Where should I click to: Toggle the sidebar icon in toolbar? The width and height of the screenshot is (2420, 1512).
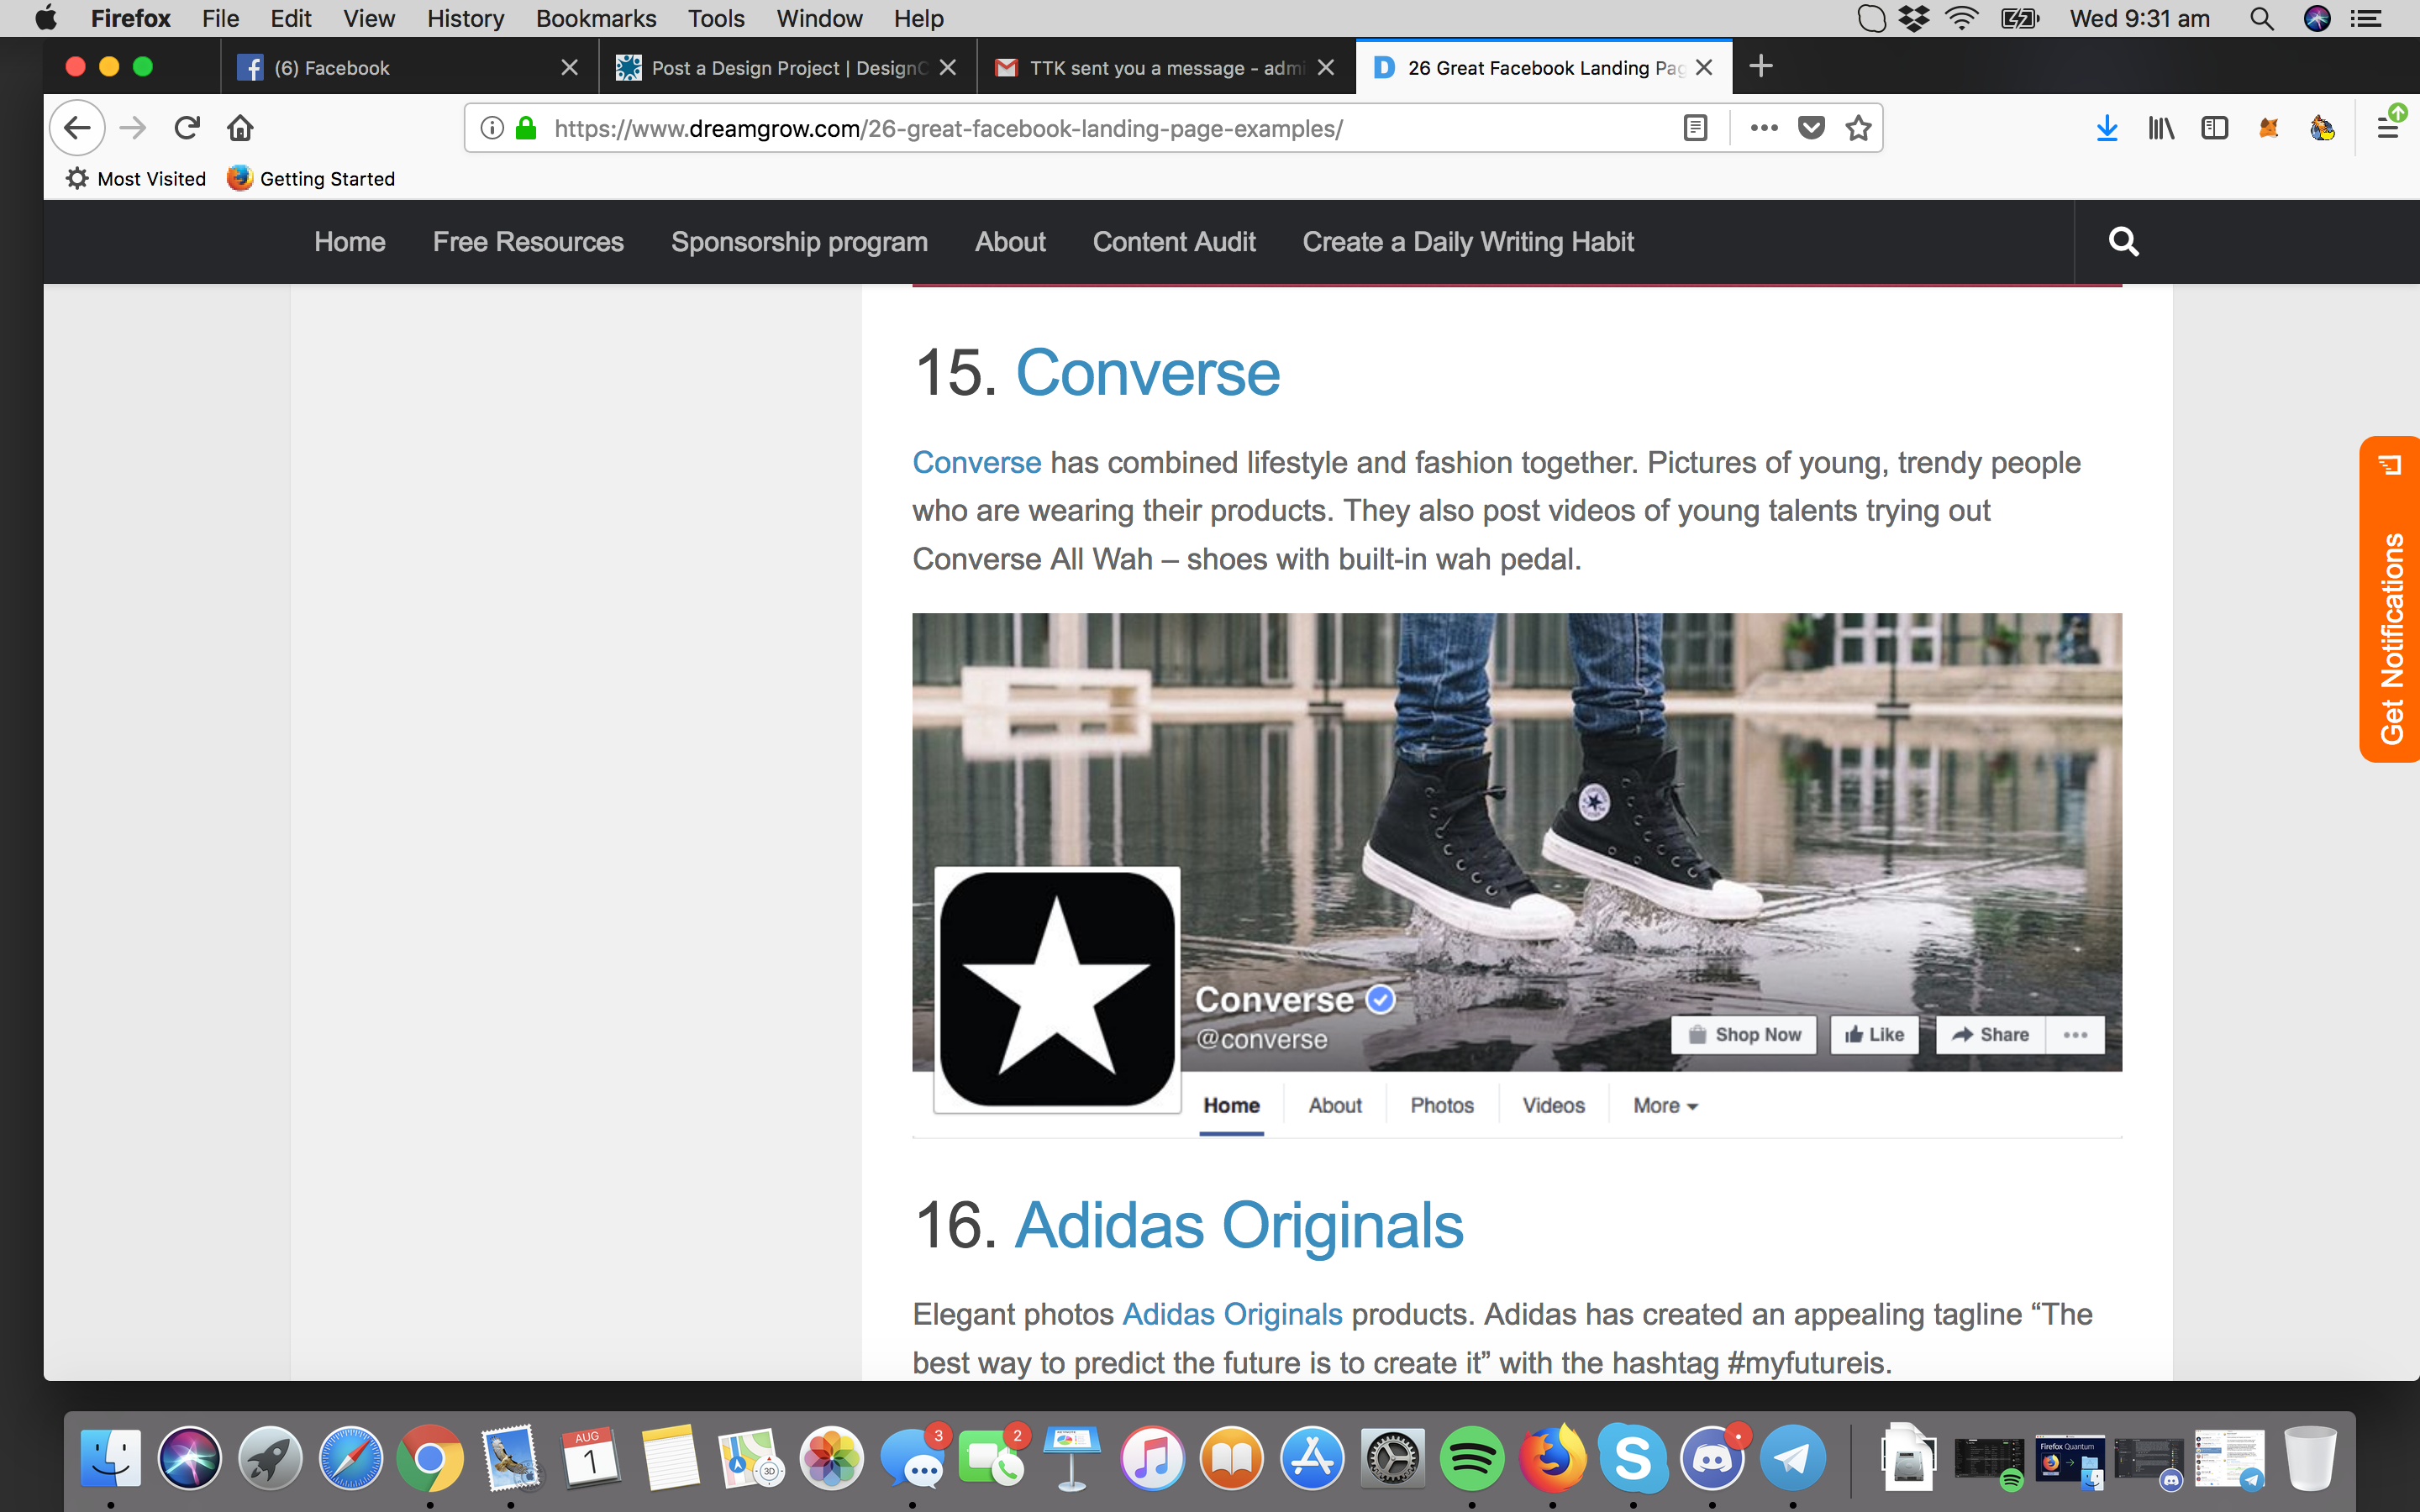[2214, 128]
